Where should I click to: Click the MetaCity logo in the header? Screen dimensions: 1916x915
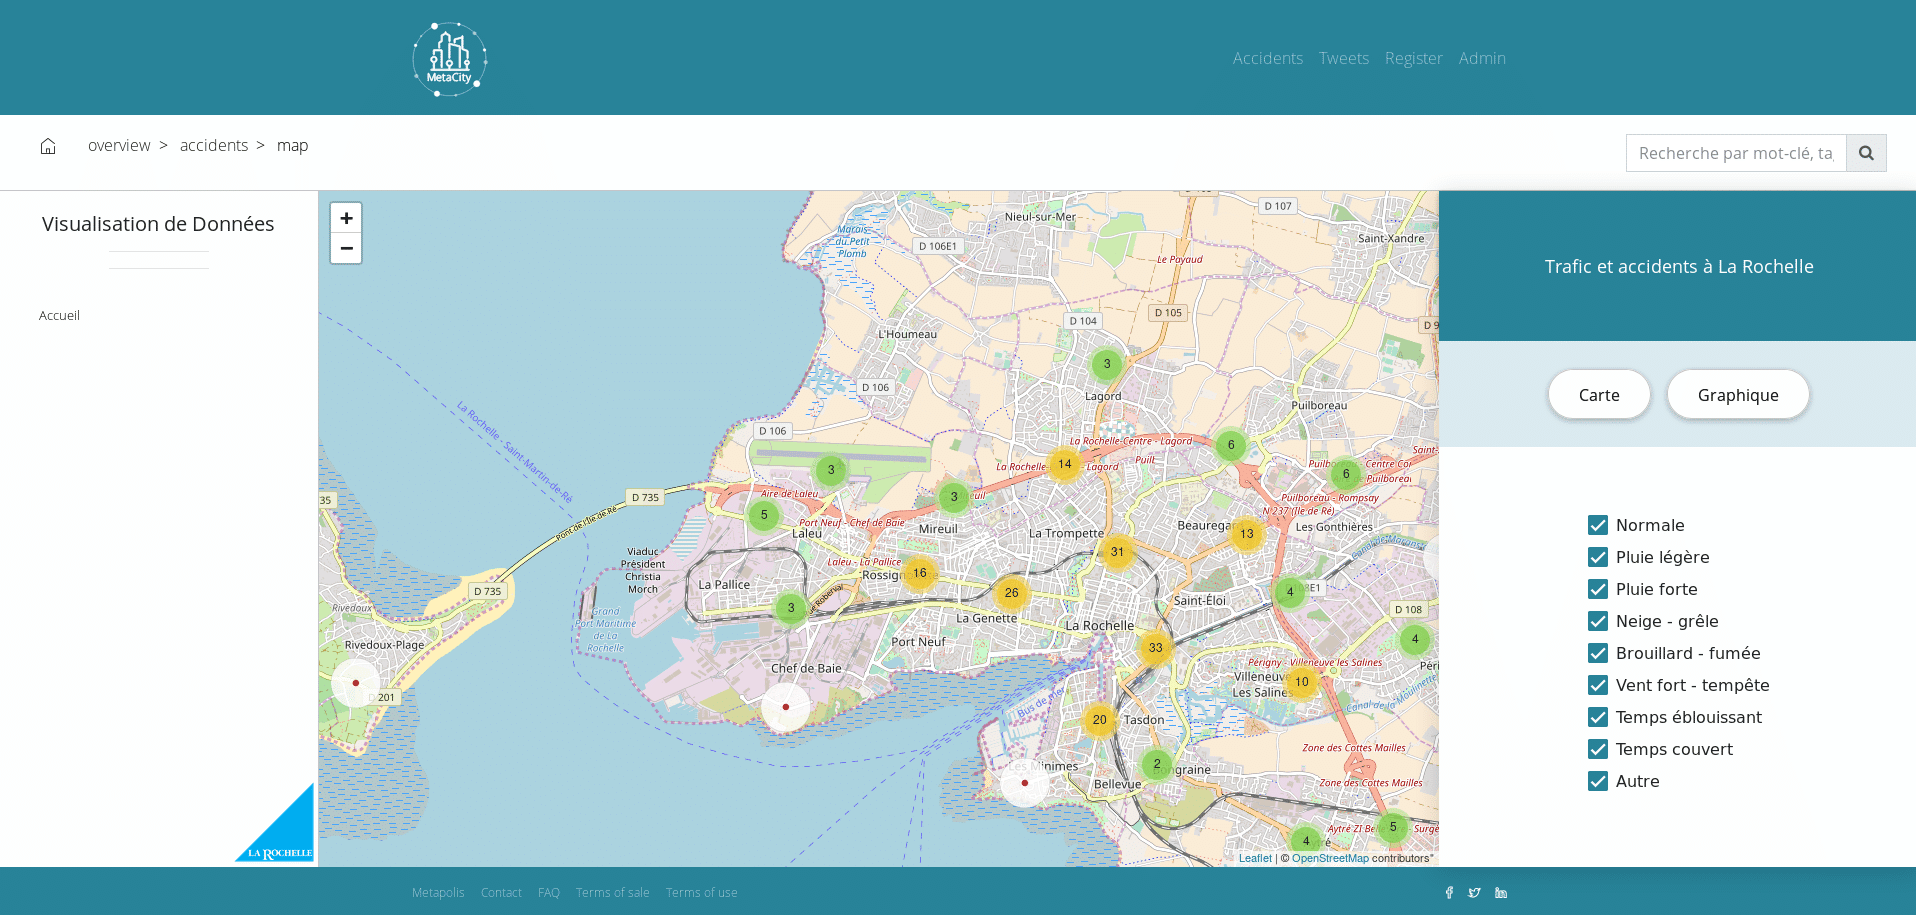point(449,58)
